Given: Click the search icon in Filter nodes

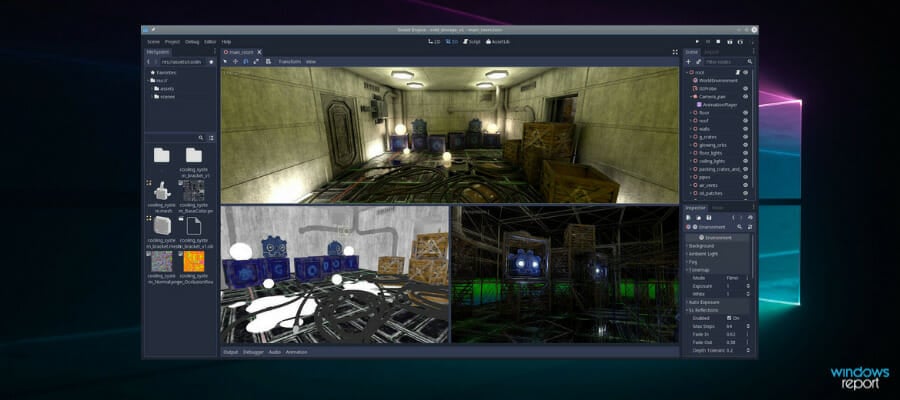Looking at the screenshot, I should (750, 61).
